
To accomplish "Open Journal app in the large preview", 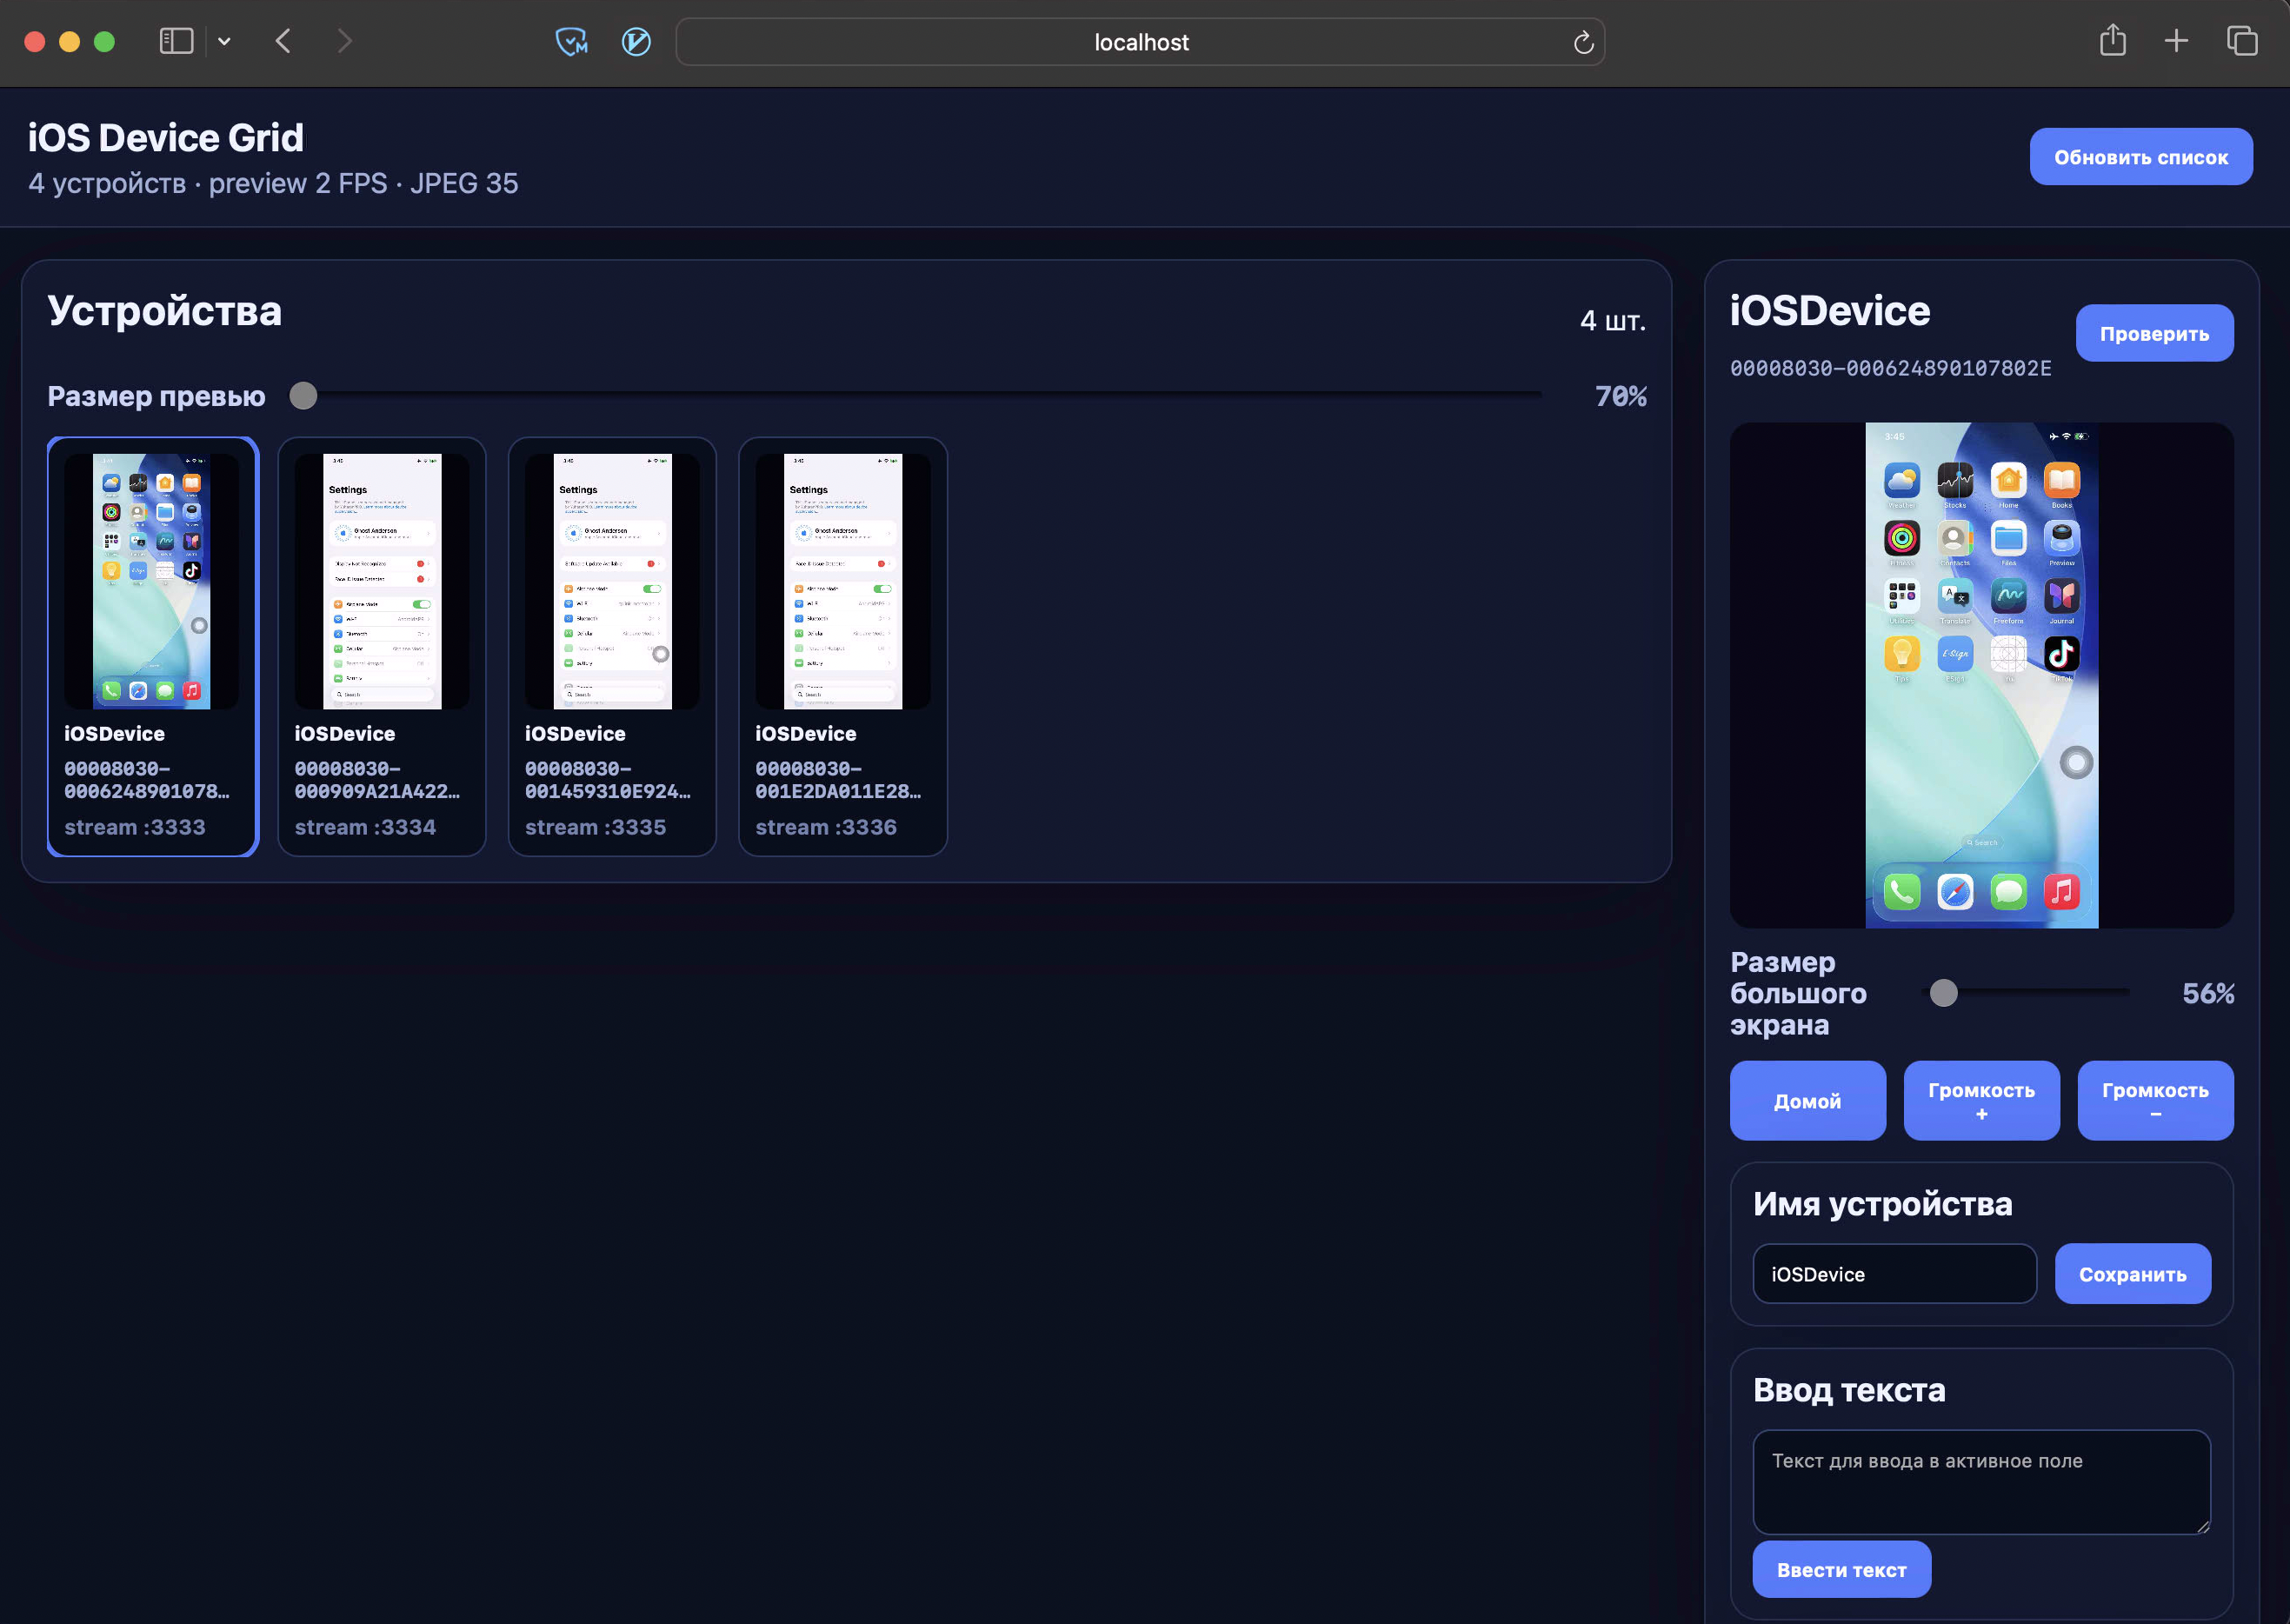I will 2061,597.
